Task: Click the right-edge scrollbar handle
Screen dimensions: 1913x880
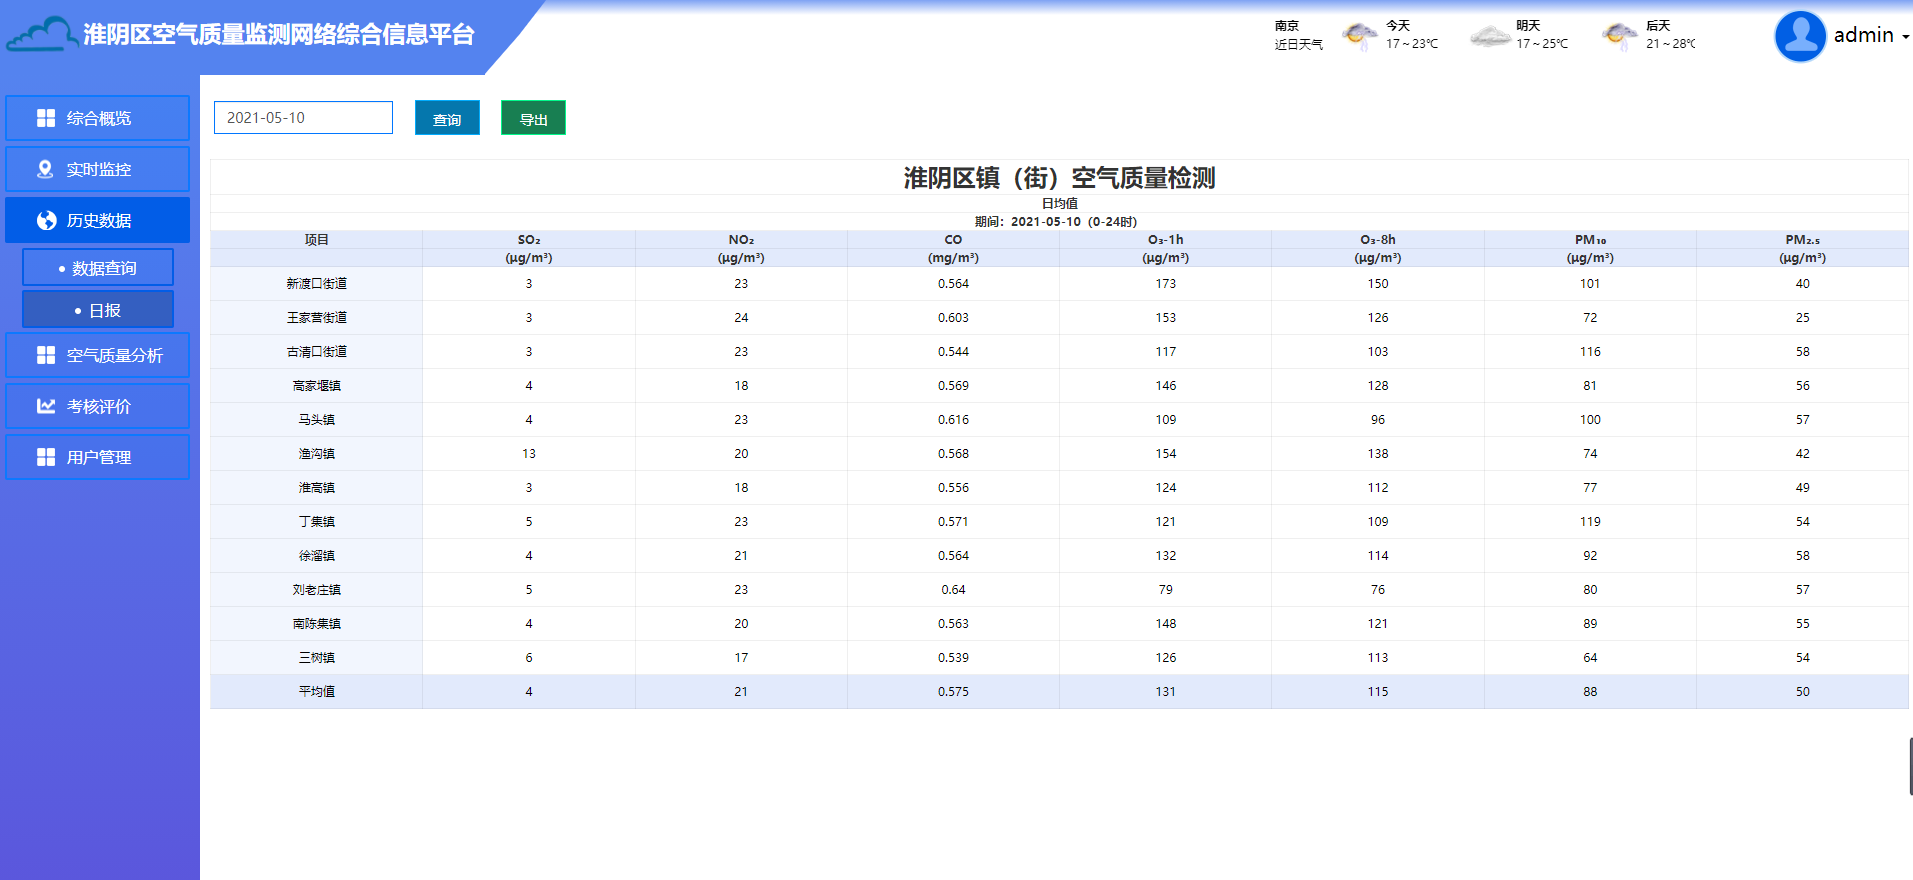Action: [1910, 766]
